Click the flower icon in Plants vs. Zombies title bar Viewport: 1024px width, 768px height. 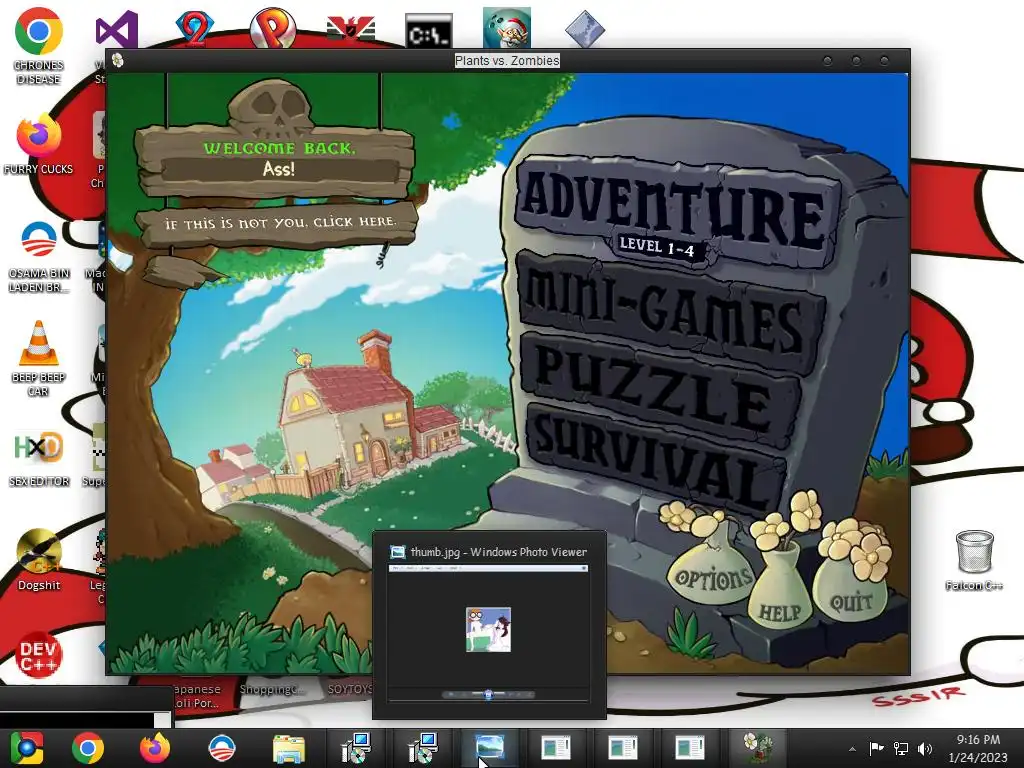118,61
